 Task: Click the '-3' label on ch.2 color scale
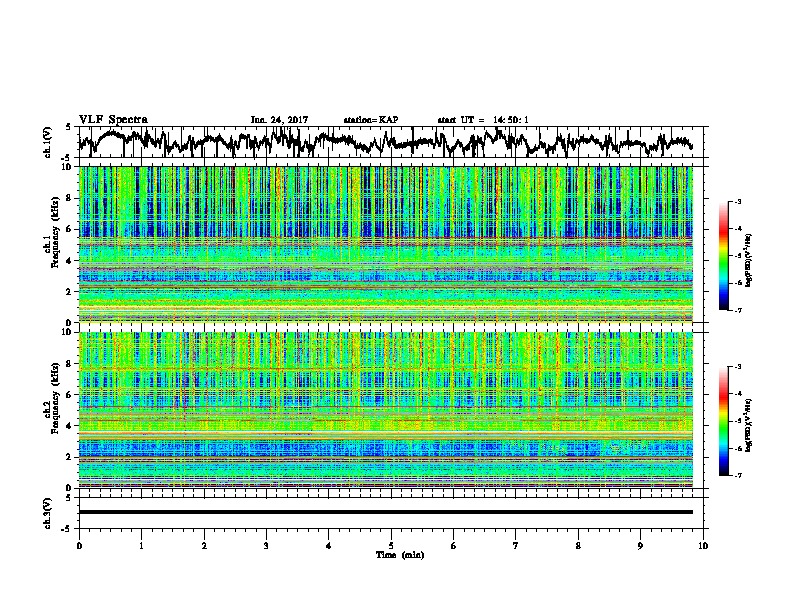coord(738,367)
